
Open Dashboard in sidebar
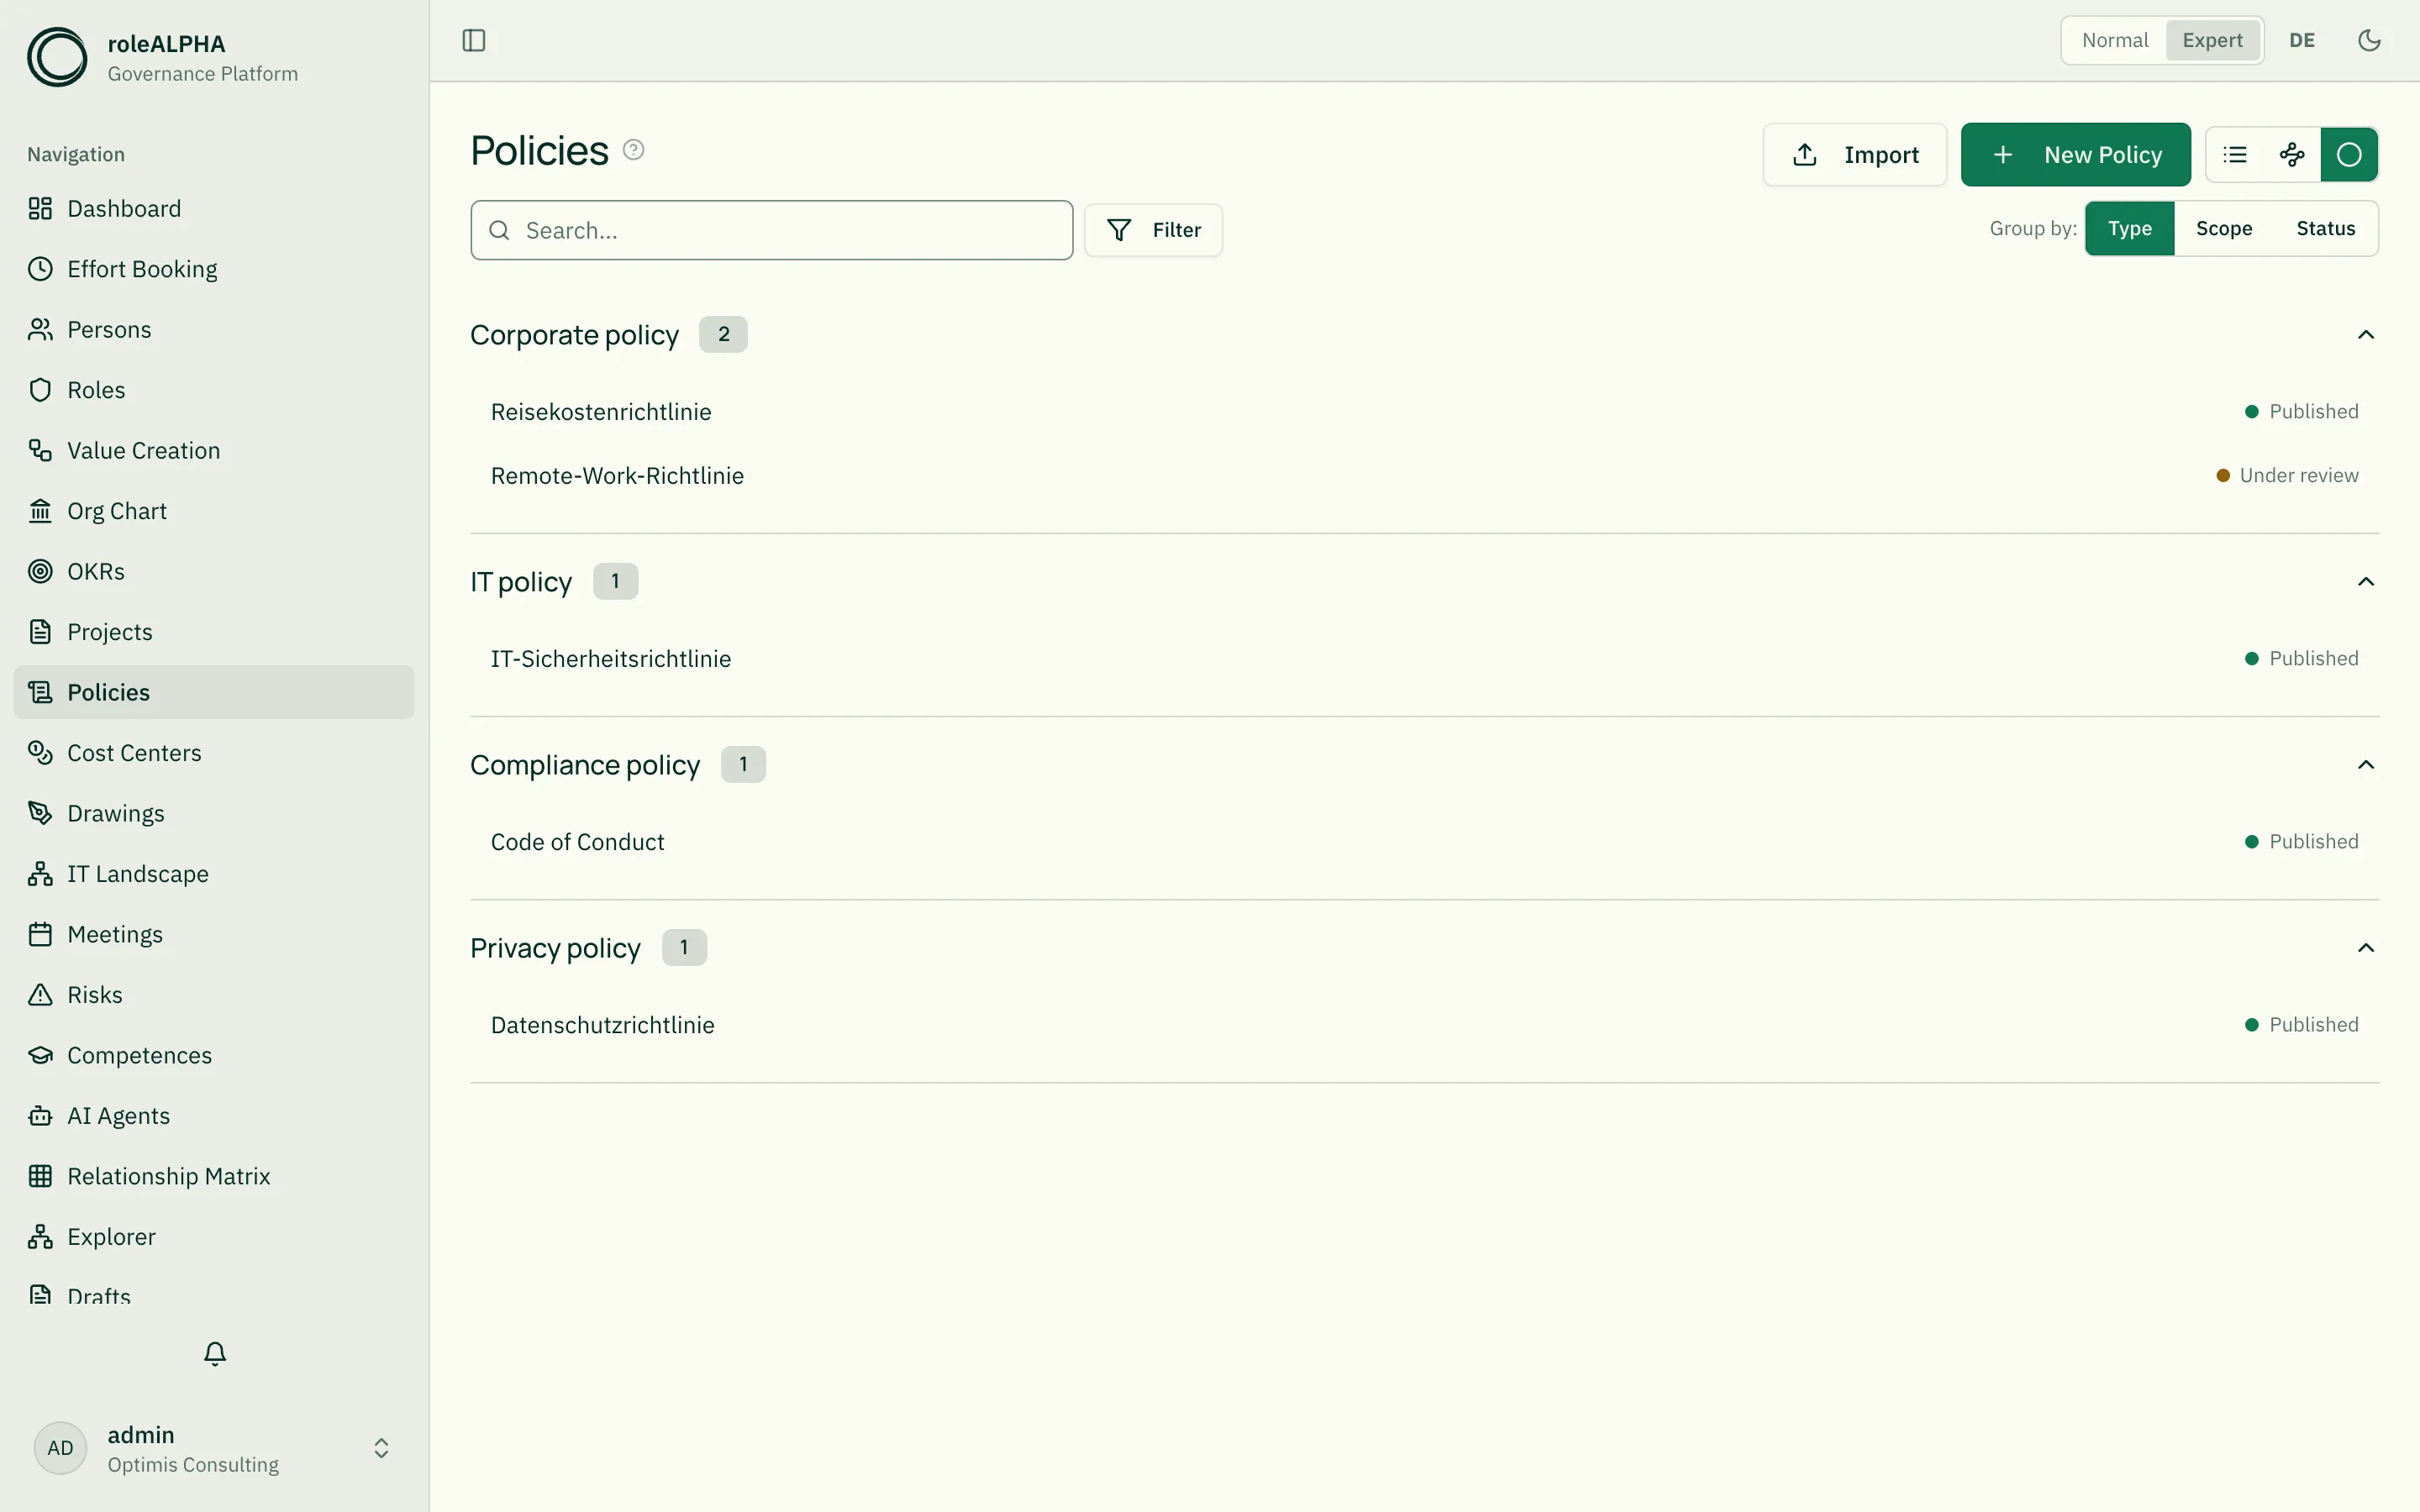214,208
